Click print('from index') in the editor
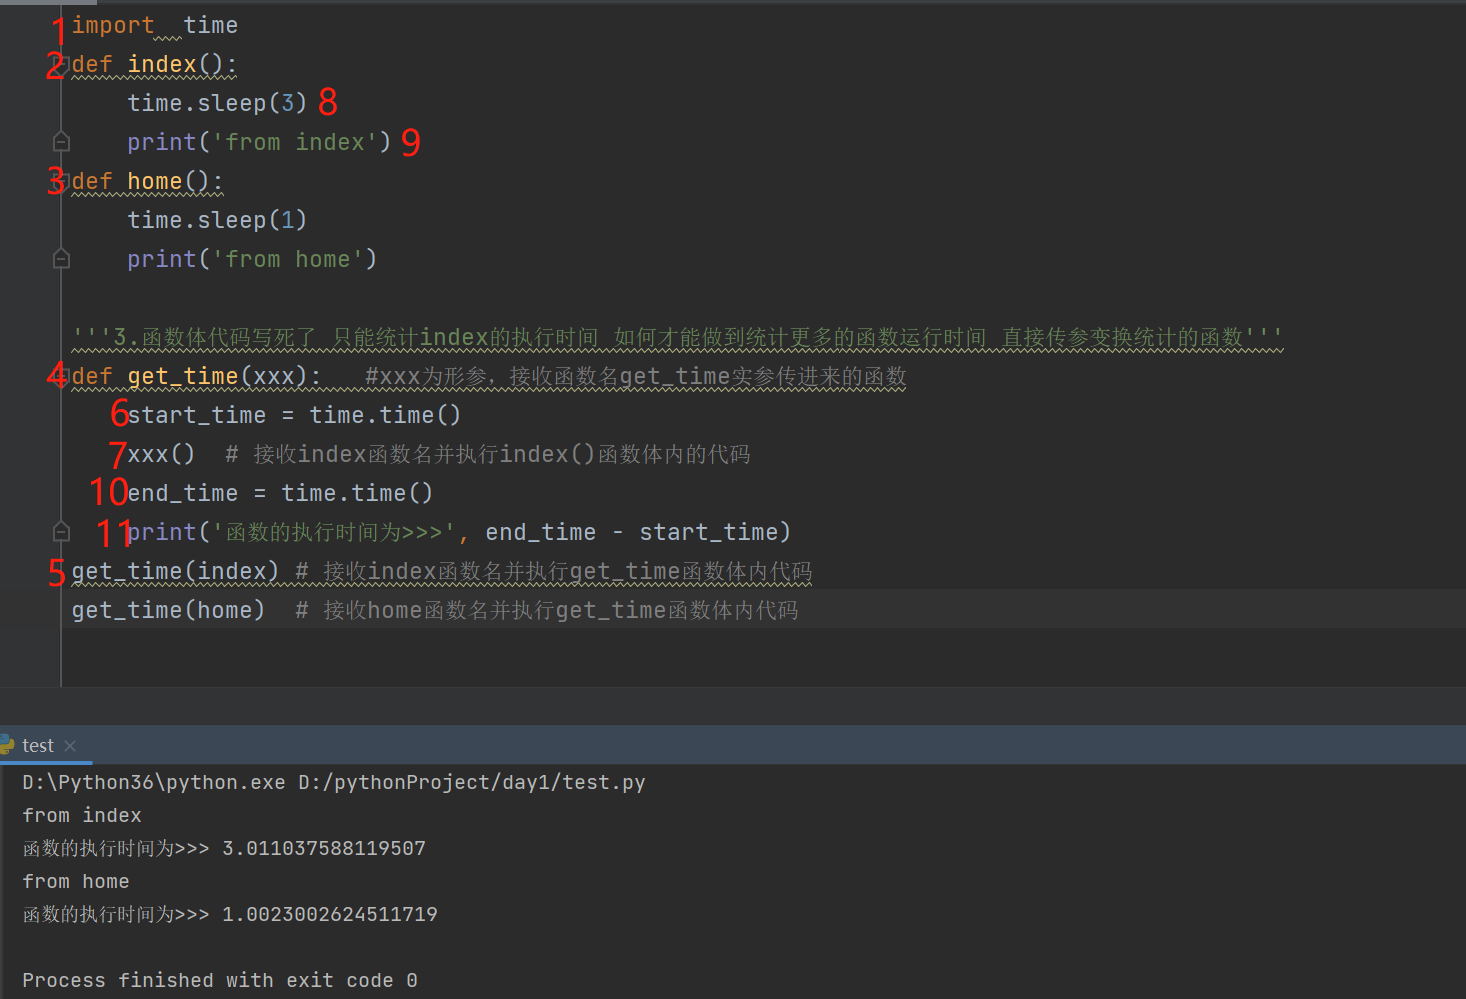The height and width of the screenshot is (999, 1466). click(x=259, y=143)
